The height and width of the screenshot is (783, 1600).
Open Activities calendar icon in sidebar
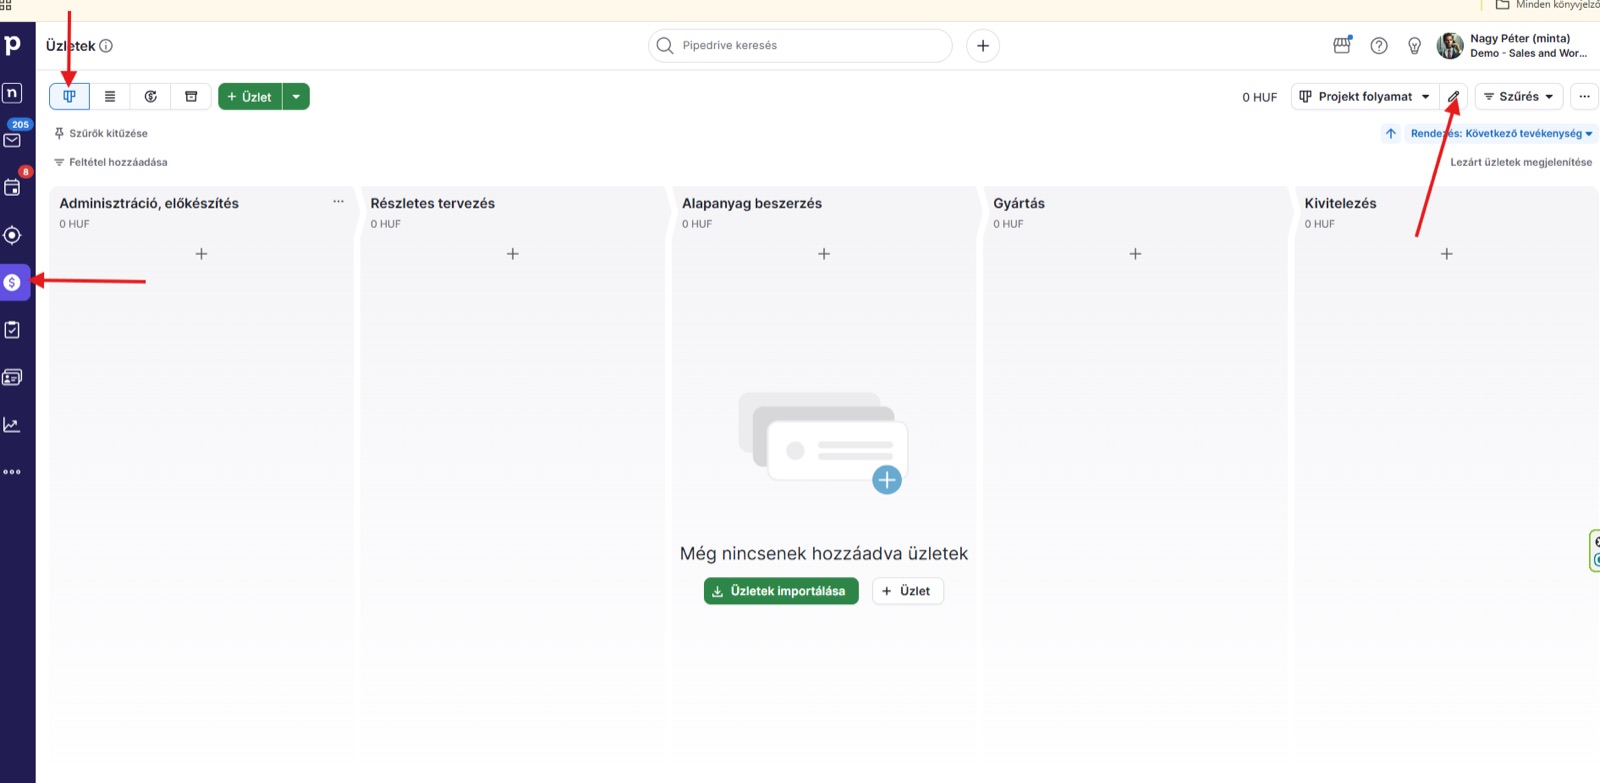(x=13, y=187)
